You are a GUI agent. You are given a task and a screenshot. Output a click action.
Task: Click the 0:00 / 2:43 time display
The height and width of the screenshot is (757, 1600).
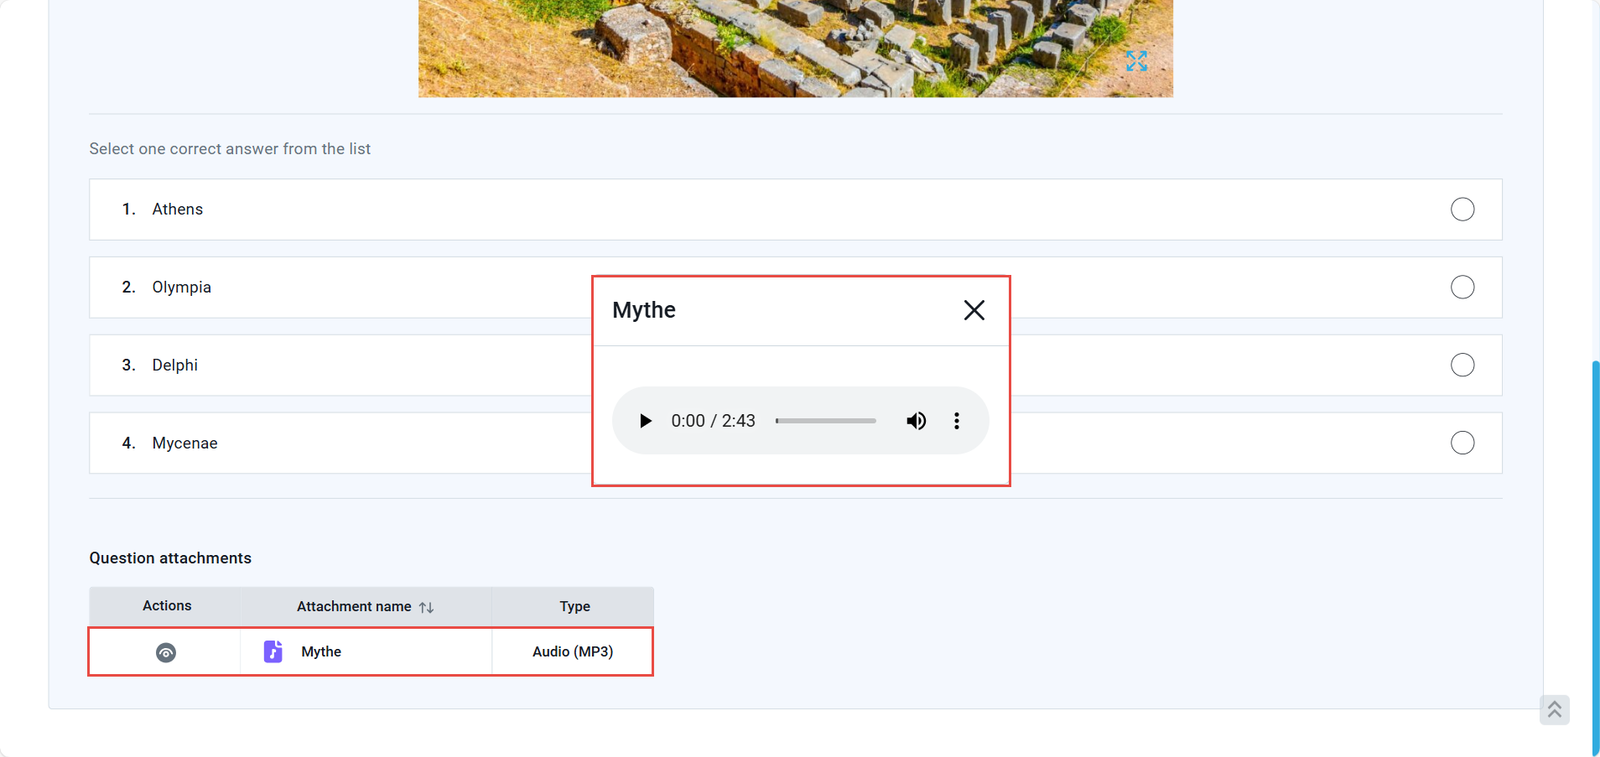(713, 421)
